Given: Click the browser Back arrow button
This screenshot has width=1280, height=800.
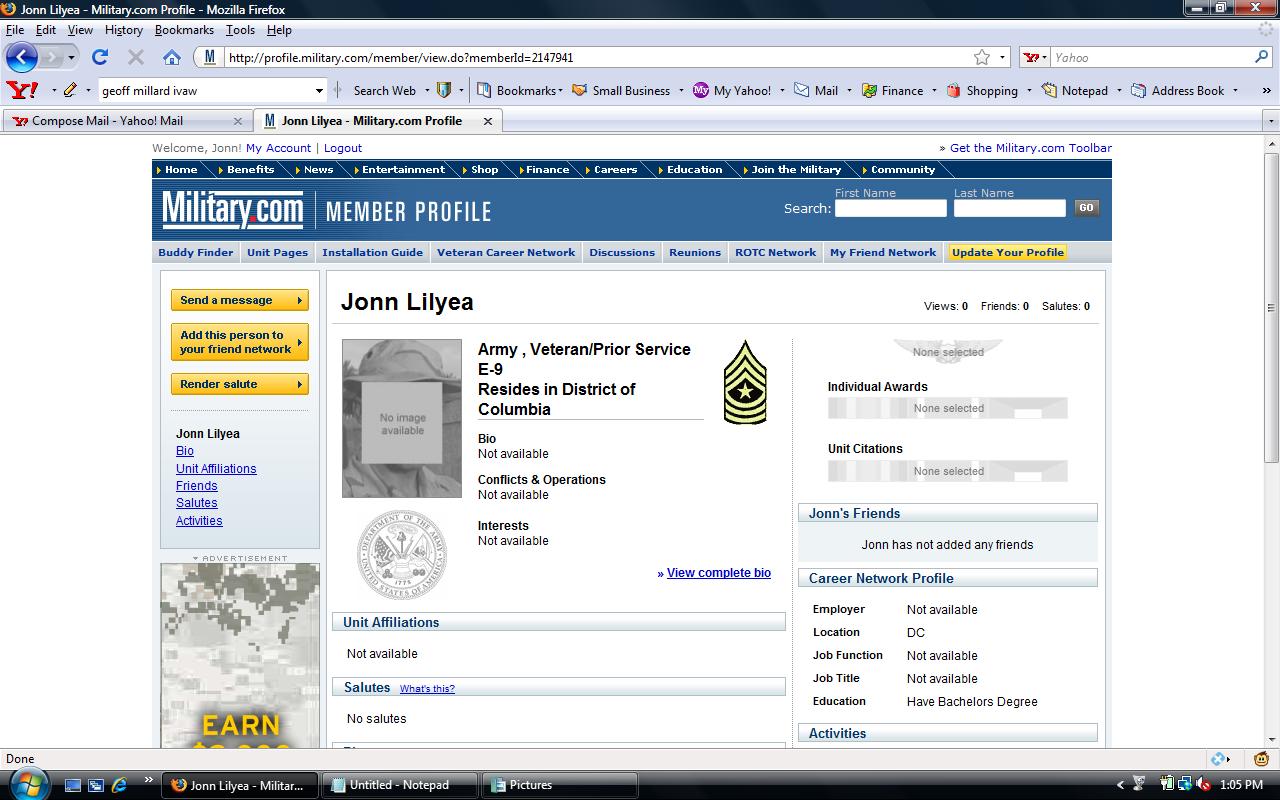Looking at the screenshot, I should tap(22, 57).
